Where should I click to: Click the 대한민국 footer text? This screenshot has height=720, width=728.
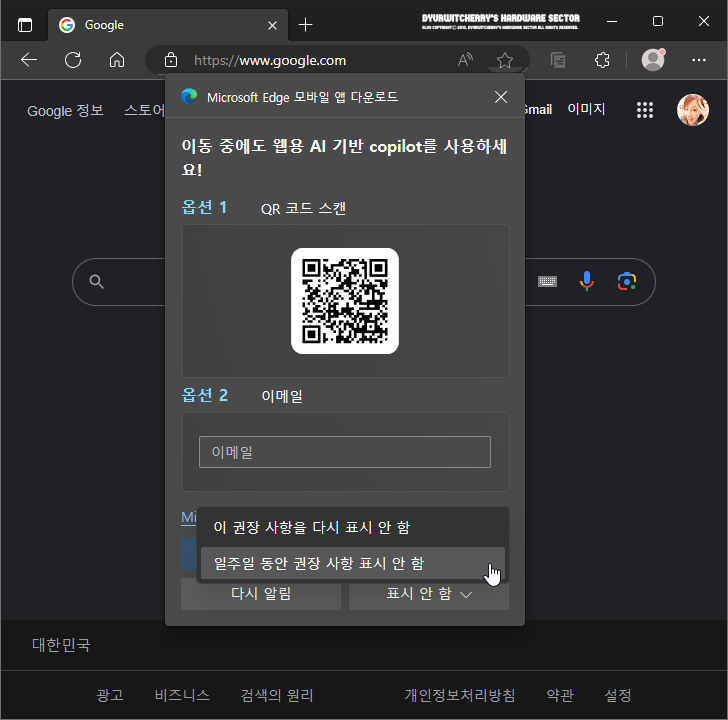(61, 644)
